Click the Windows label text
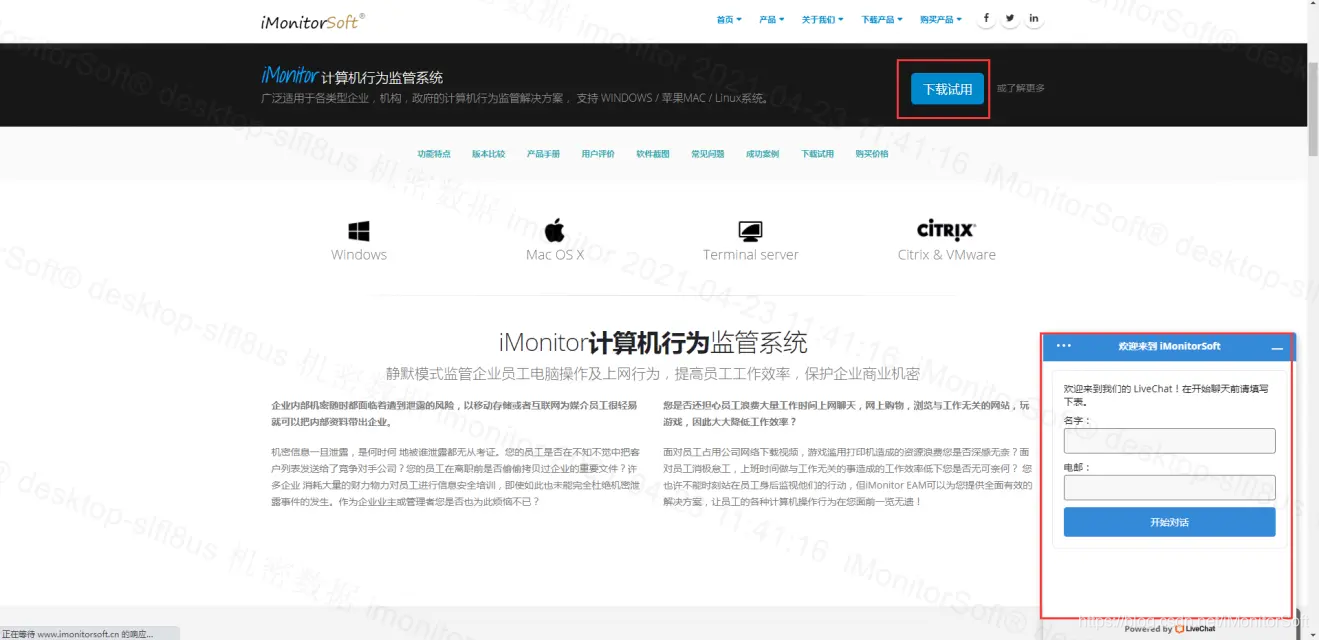The width and height of the screenshot is (1319, 640). 359,255
